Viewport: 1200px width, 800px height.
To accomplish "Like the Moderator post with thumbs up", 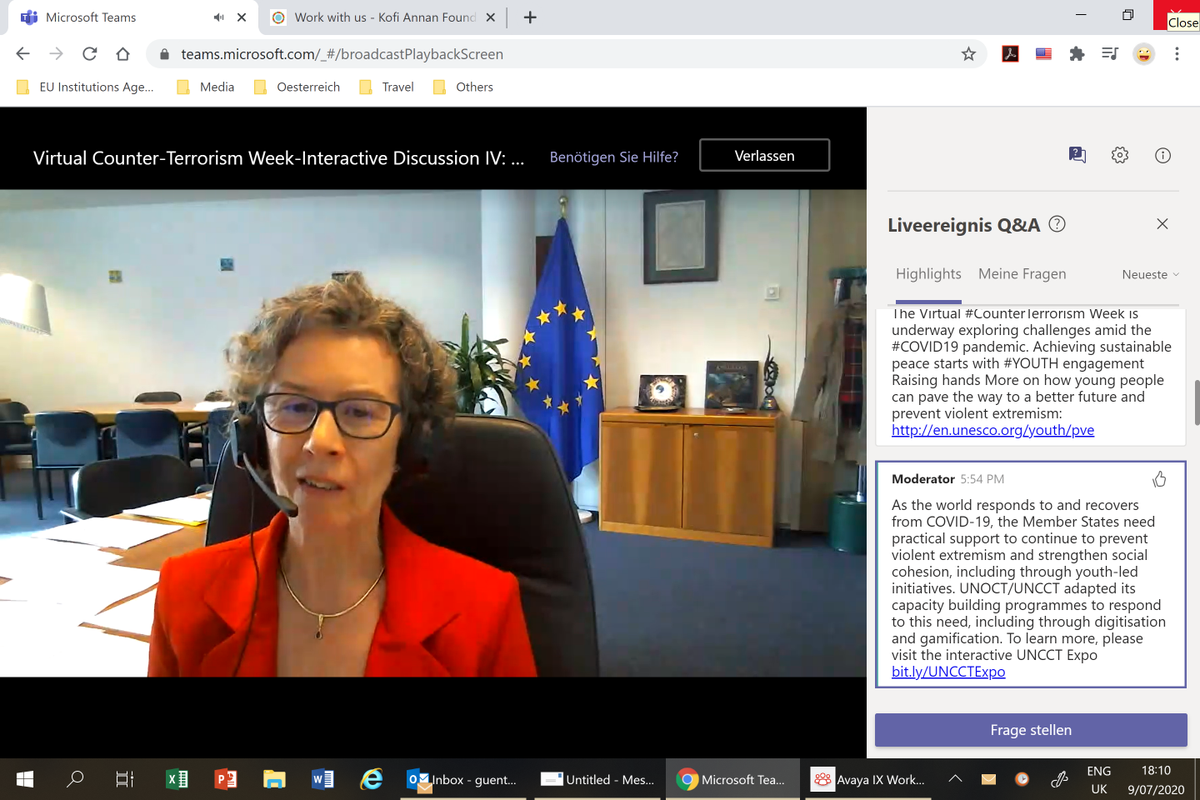I will (x=1159, y=479).
